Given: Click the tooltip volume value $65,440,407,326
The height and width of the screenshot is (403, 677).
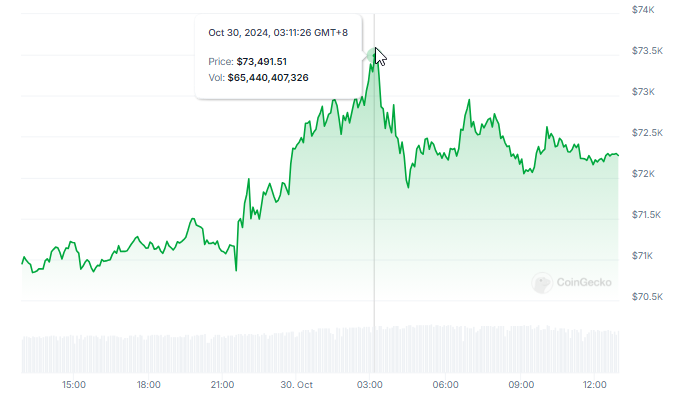Looking at the screenshot, I should [x=268, y=77].
